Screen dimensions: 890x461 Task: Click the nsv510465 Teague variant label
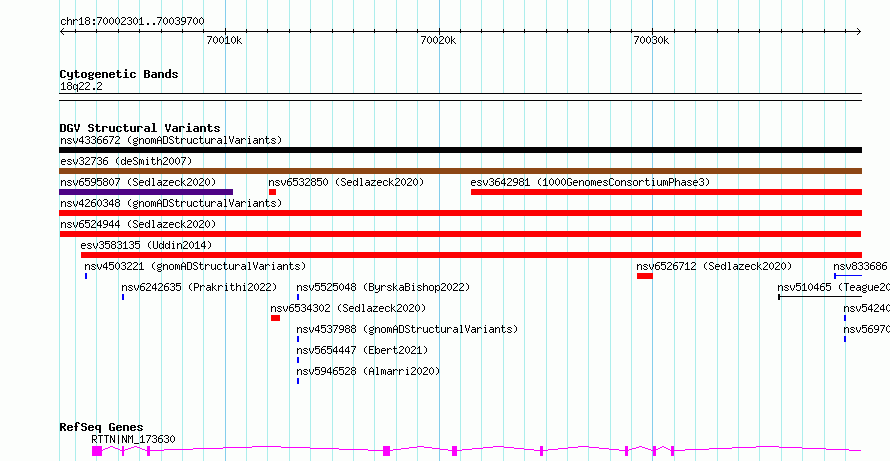832,287
